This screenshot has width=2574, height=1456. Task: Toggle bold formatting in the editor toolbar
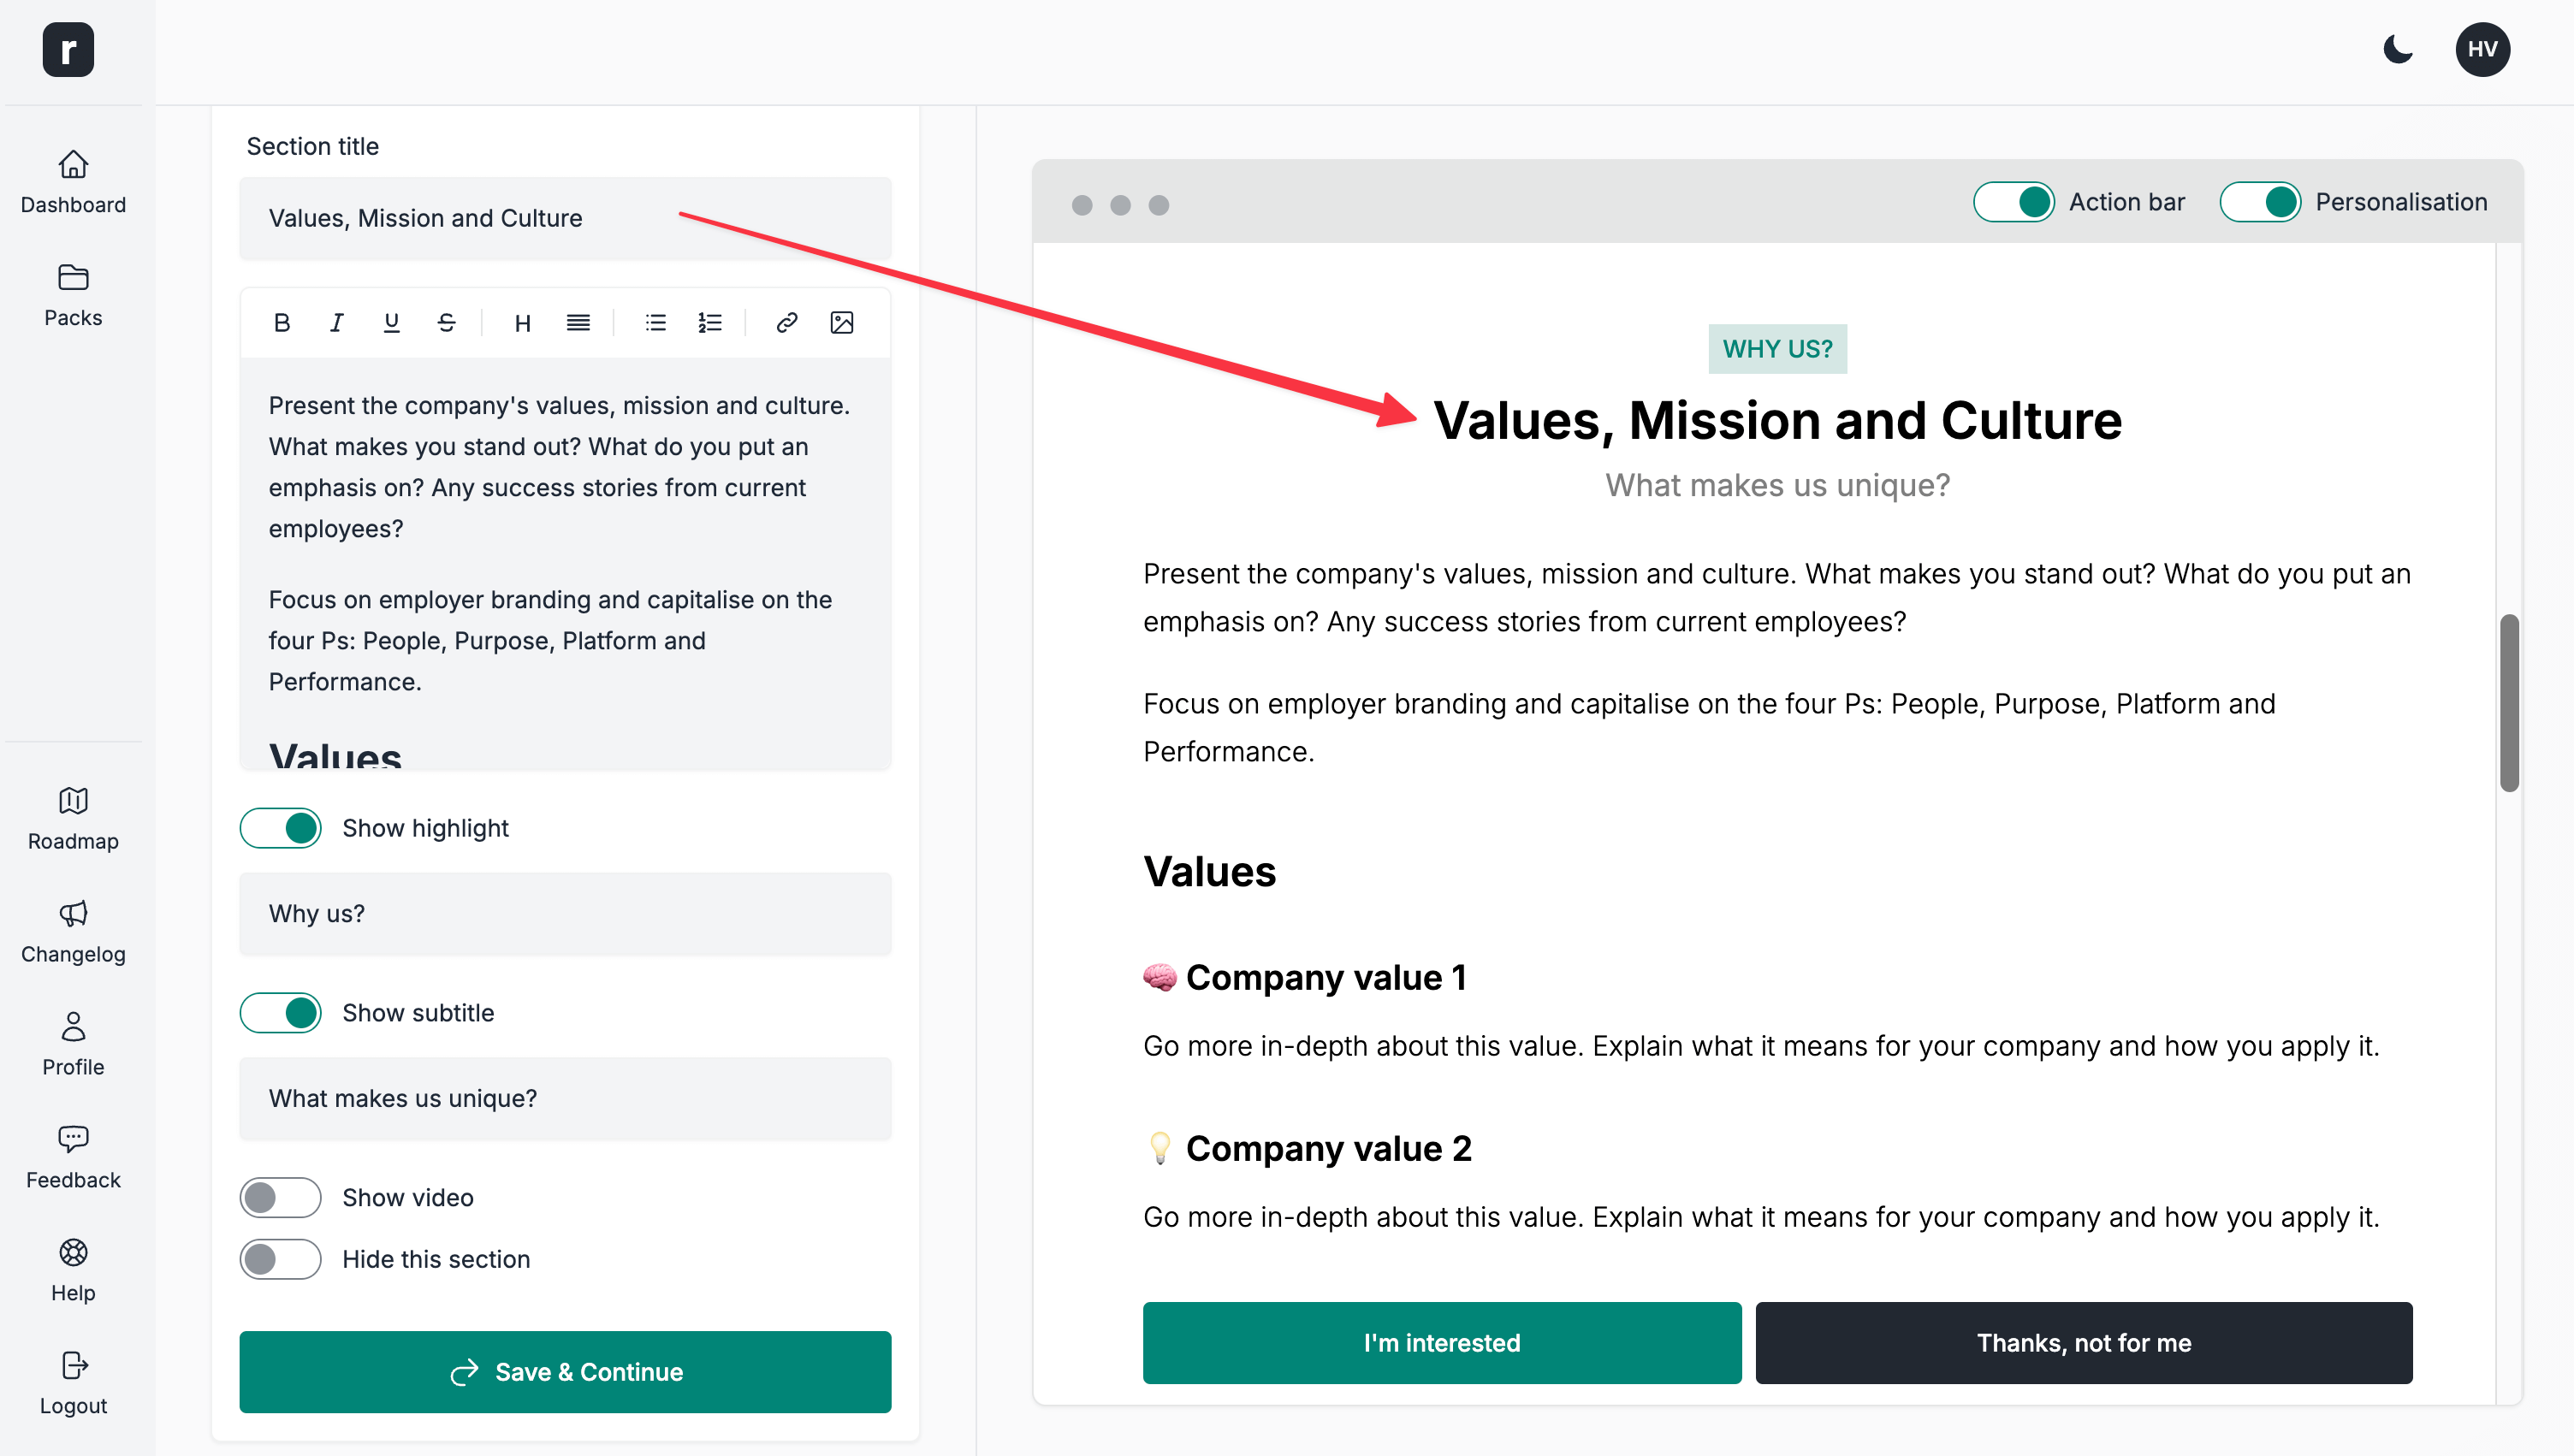(x=282, y=322)
